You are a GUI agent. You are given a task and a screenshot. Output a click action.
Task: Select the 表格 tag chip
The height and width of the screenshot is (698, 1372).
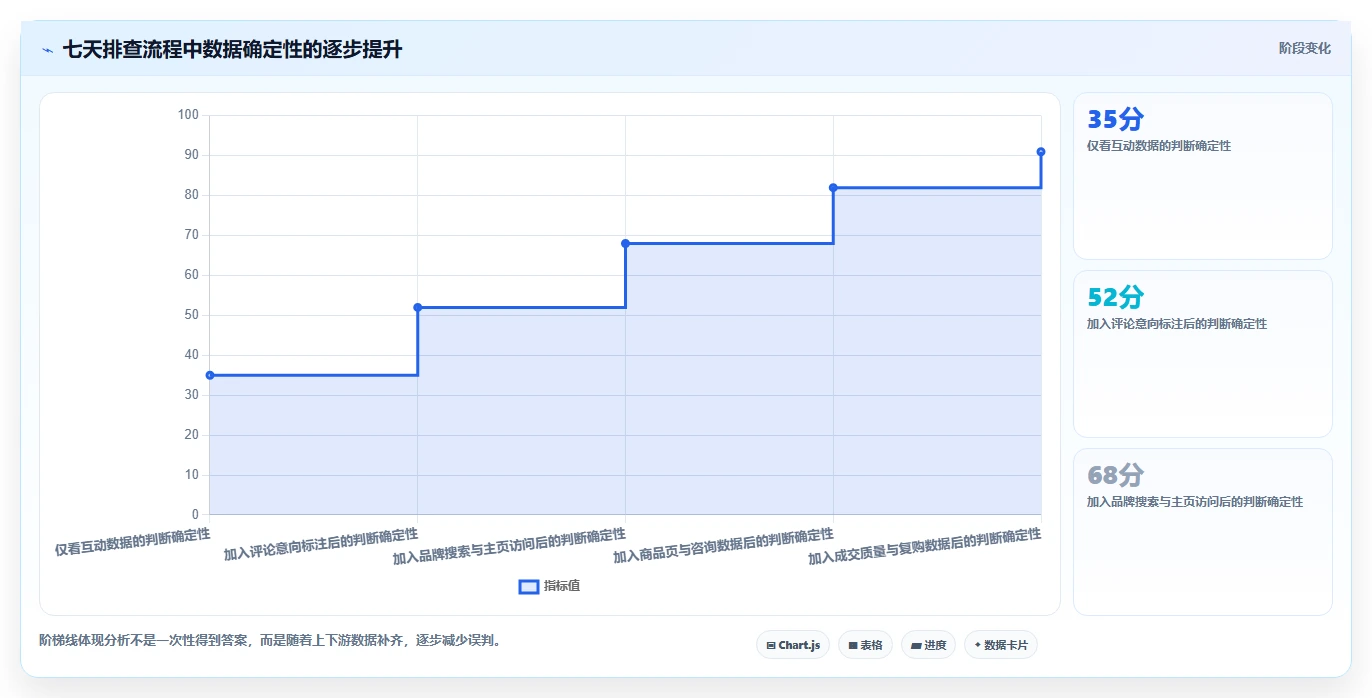865,645
